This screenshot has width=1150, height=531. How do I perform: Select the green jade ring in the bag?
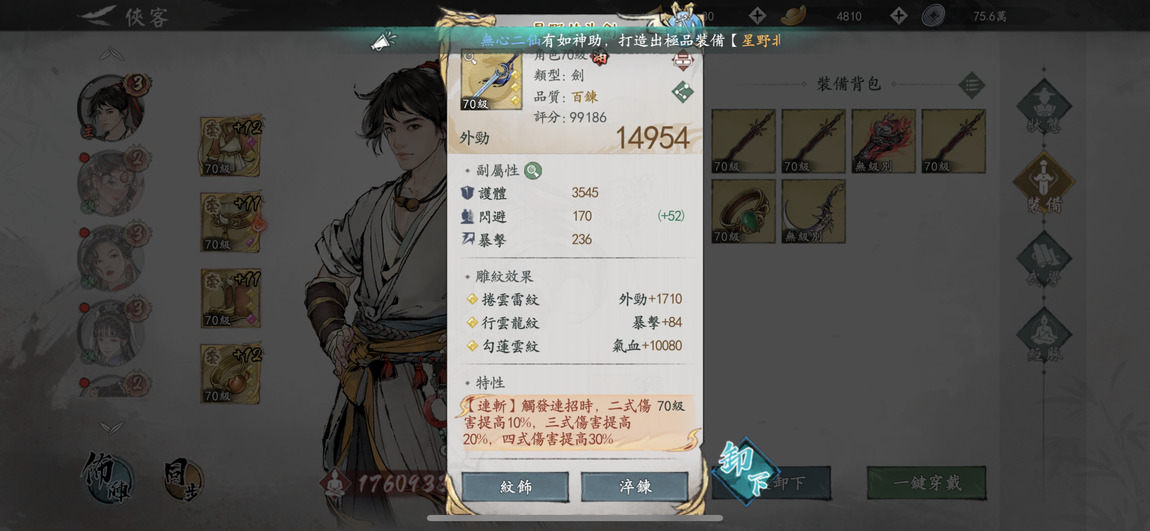tap(743, 212)
